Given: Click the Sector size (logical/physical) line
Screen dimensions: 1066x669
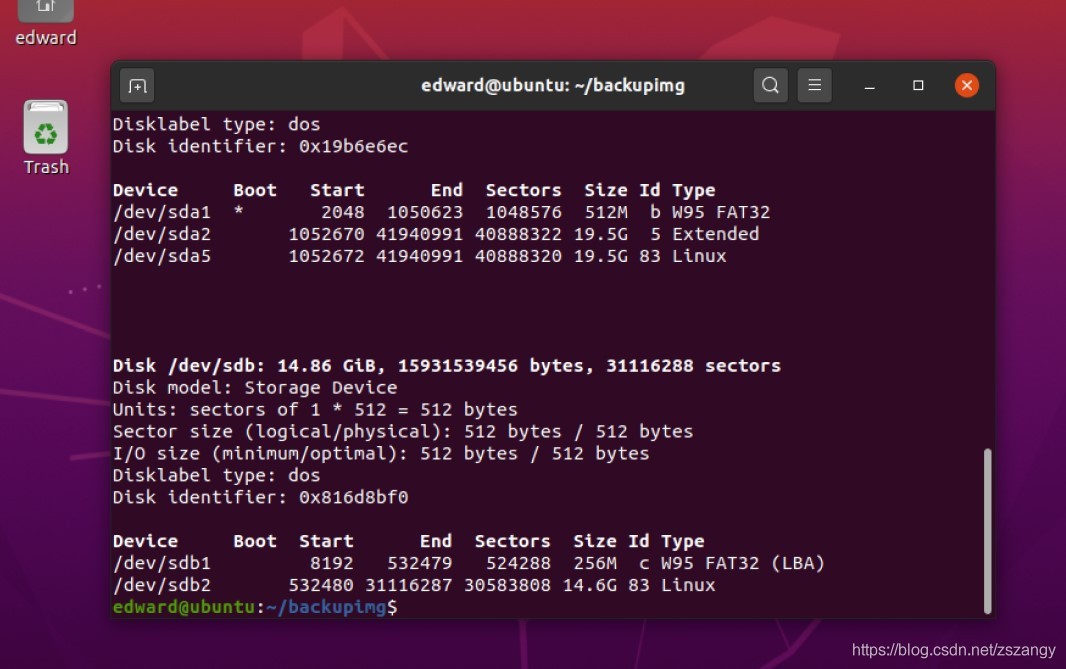Looking at the screenshot, I should 403,432.
